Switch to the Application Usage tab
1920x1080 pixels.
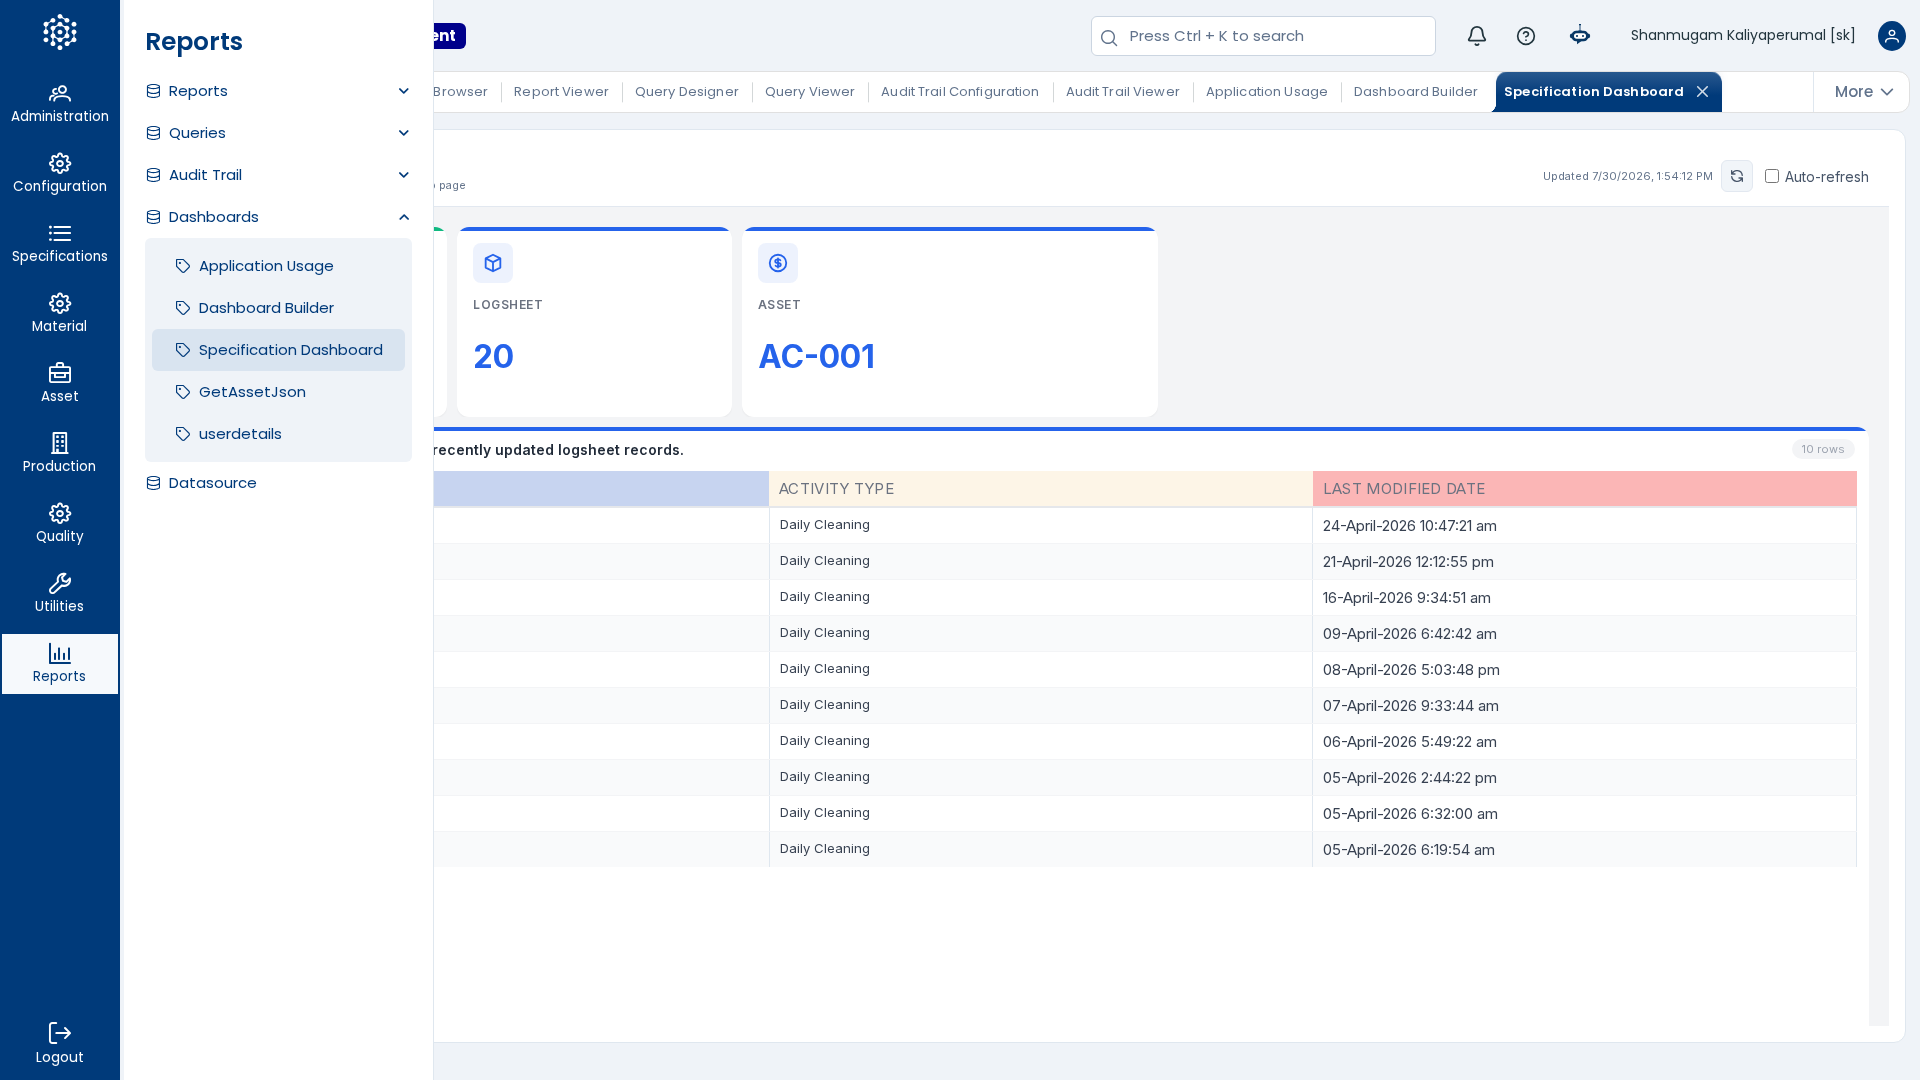pyautogui.click(x=1267, y=92)
